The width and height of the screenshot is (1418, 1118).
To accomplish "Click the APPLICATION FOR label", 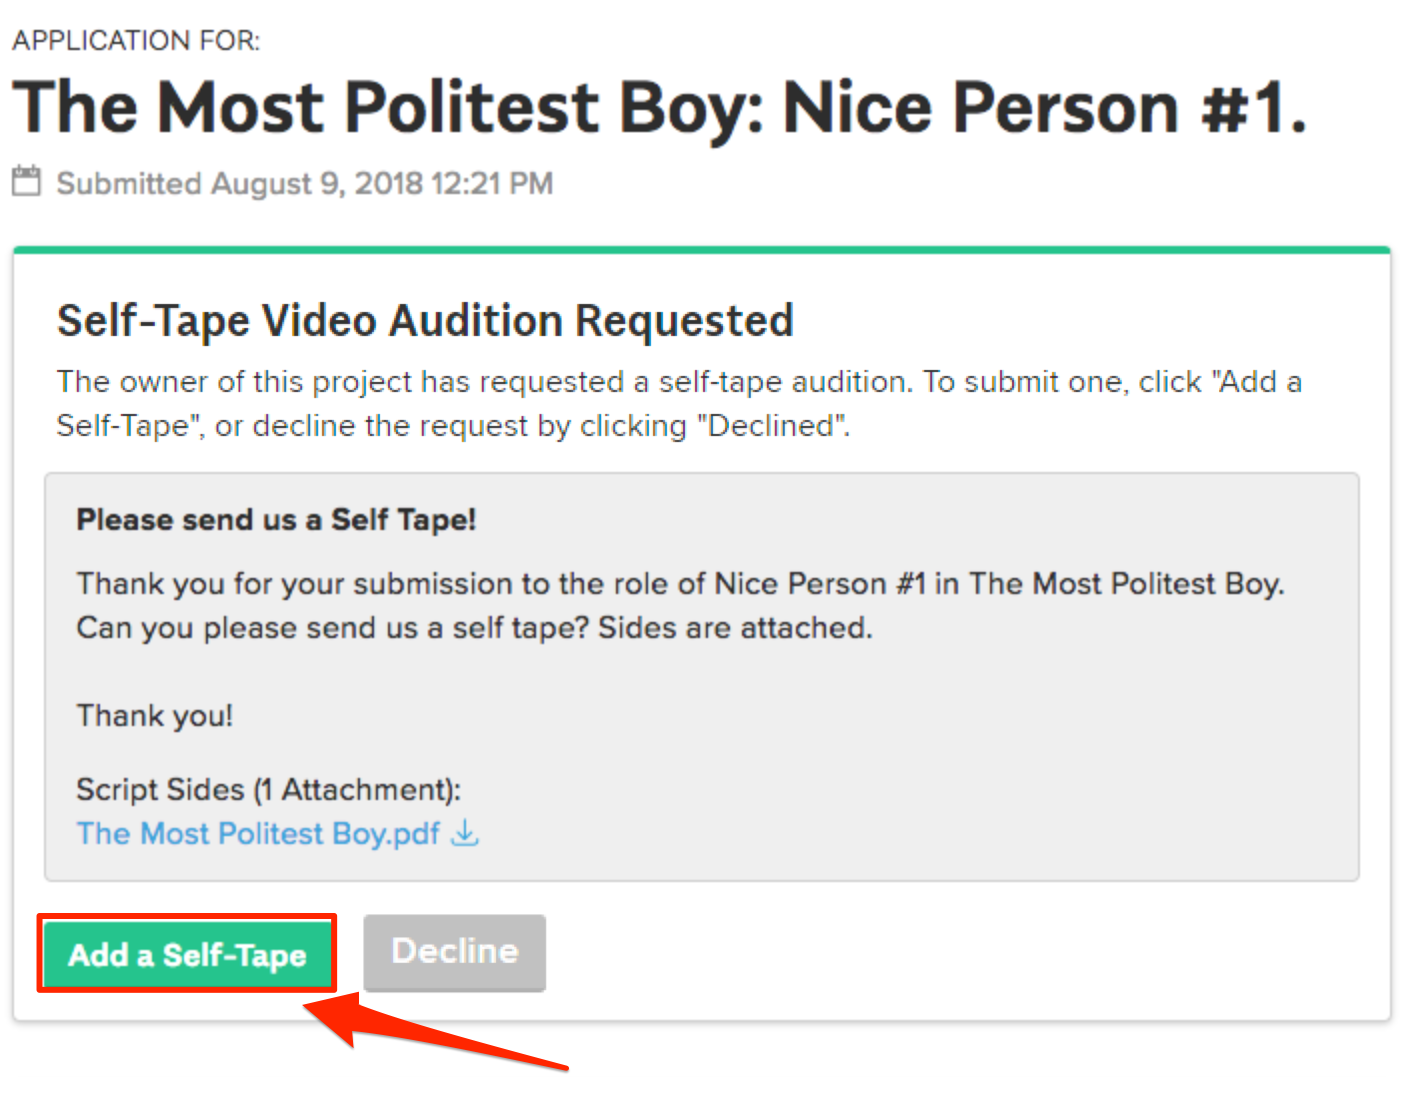I will click(136, 41).
